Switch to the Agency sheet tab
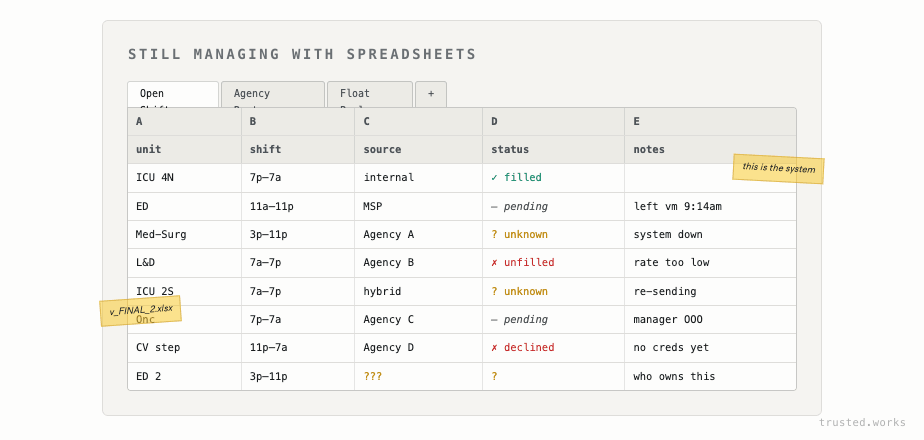 pyautogui.click(x=272, y=94)
